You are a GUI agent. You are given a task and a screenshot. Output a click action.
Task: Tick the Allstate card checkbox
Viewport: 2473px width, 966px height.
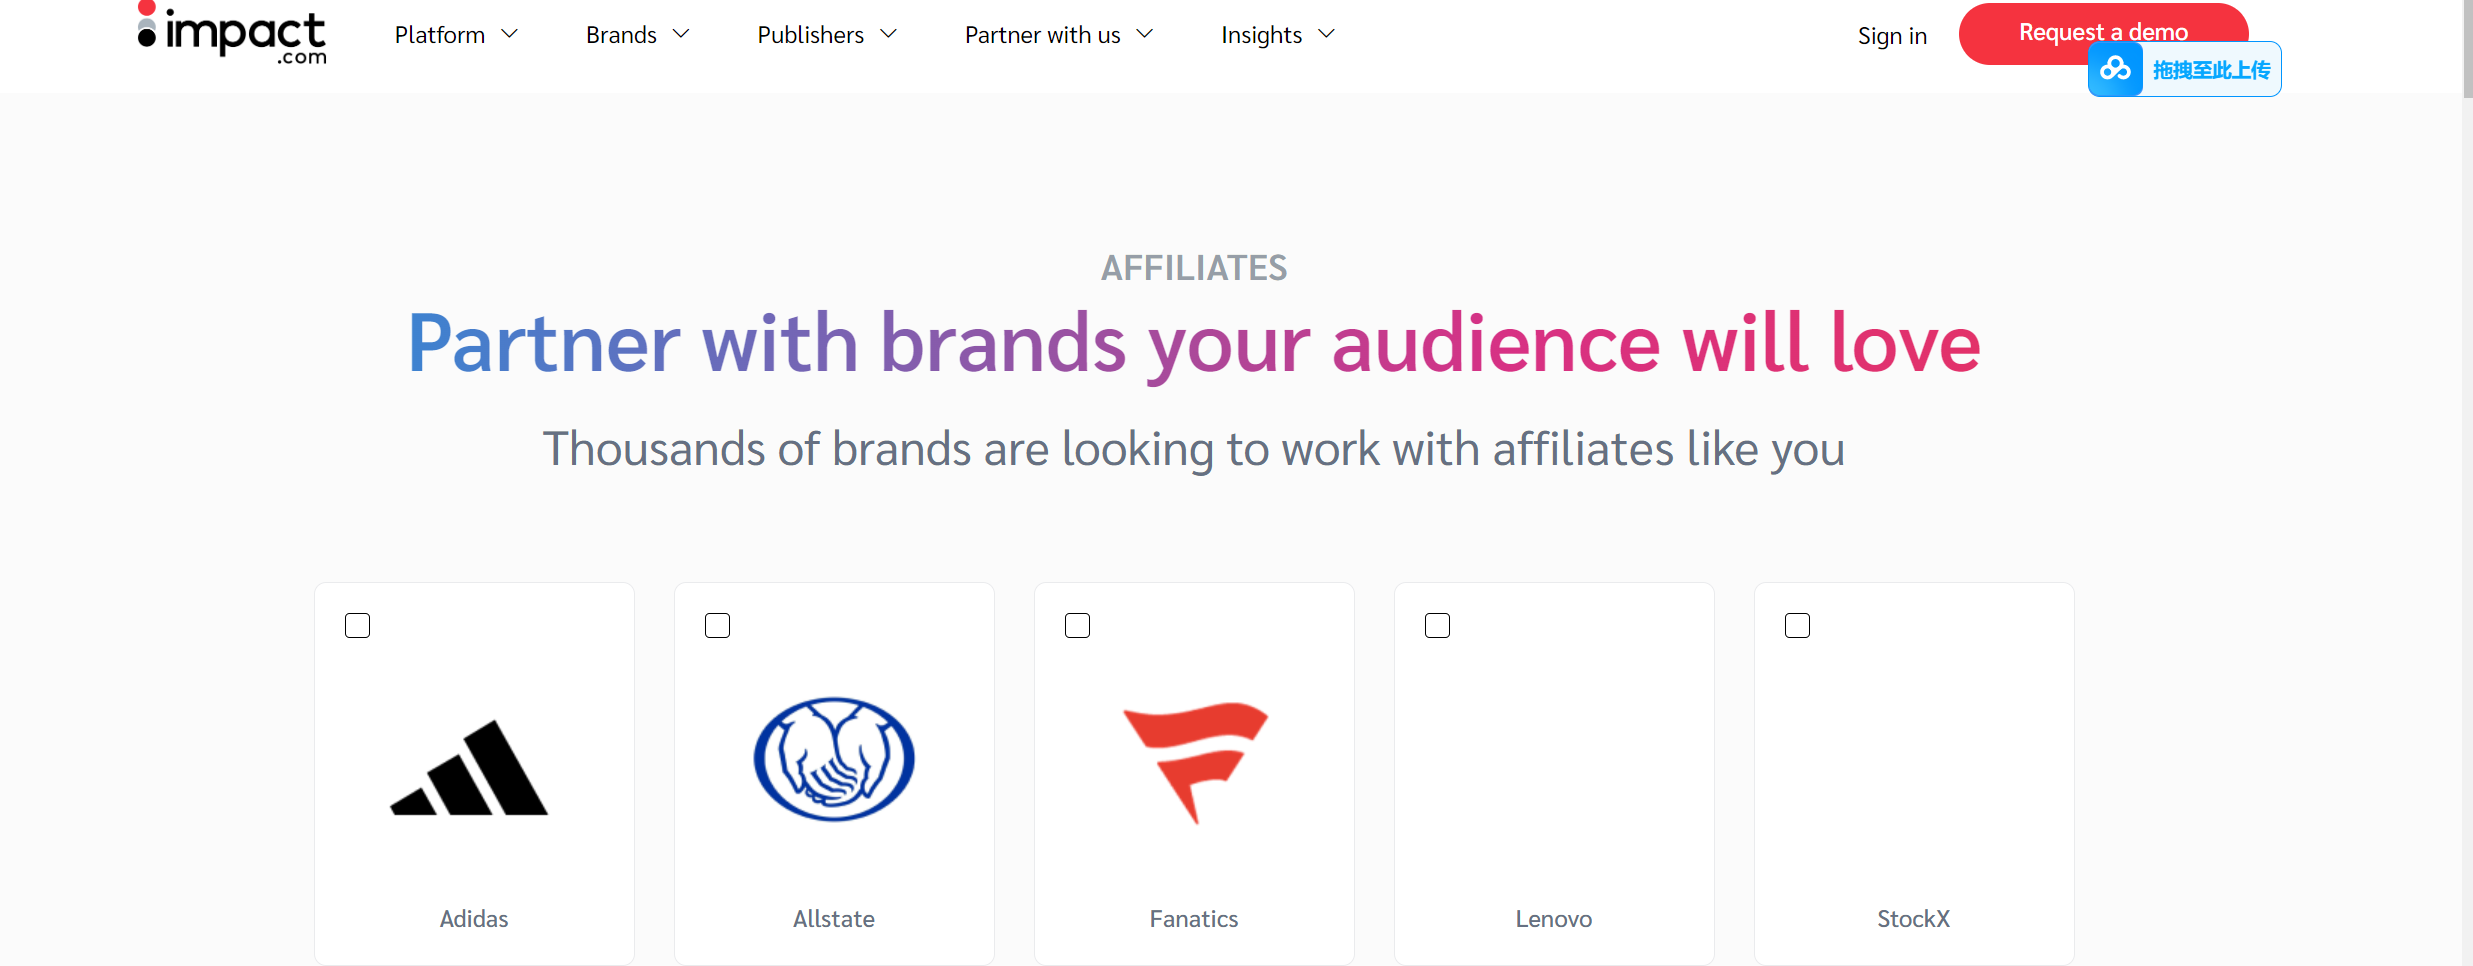(717, 626)
